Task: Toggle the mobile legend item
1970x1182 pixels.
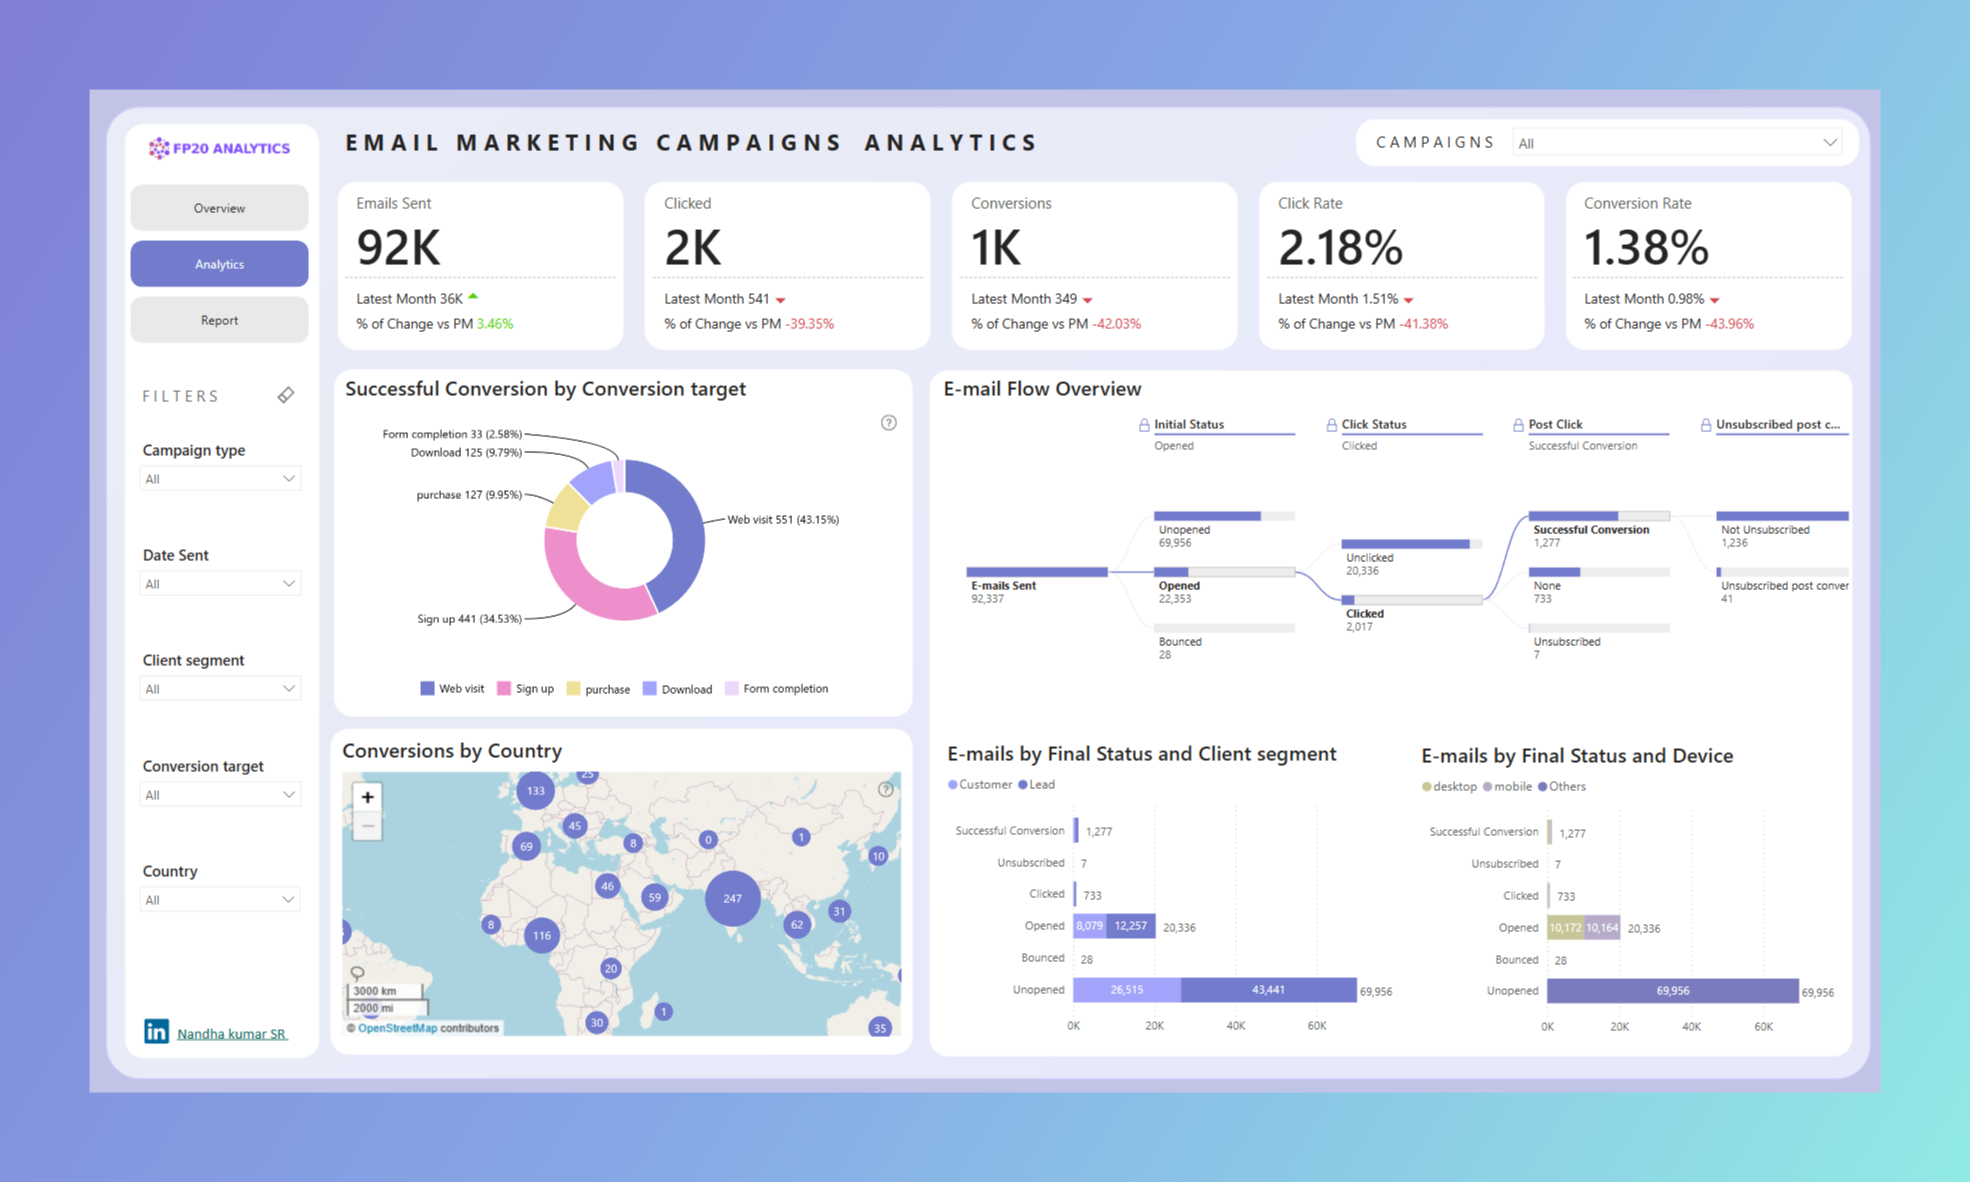Action: coord(1508,787)
